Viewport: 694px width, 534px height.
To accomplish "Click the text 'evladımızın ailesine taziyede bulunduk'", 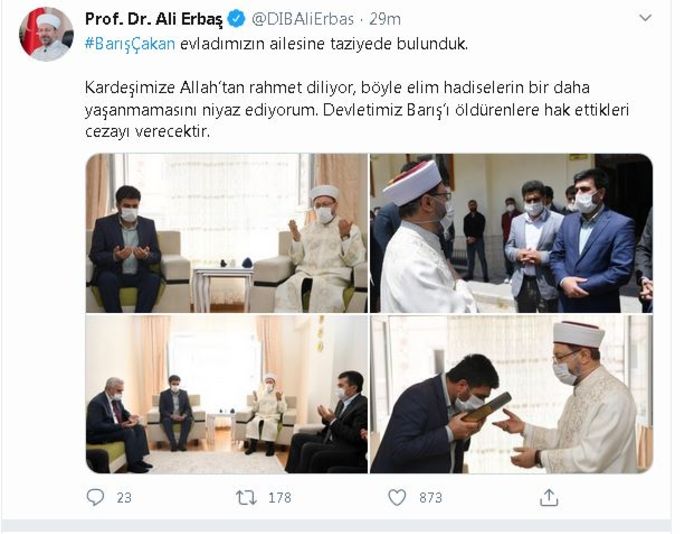I will 324,44.
